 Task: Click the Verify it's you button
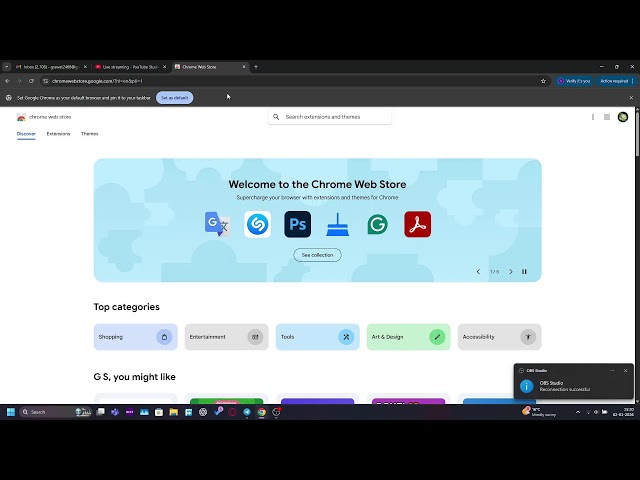tap(574, 81)
